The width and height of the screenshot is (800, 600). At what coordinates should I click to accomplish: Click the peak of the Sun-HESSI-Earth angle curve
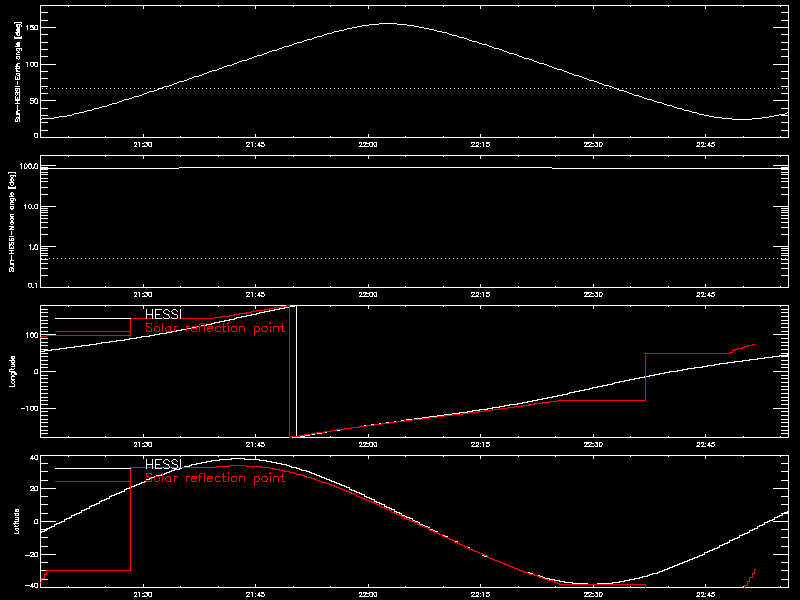(387, 23)
